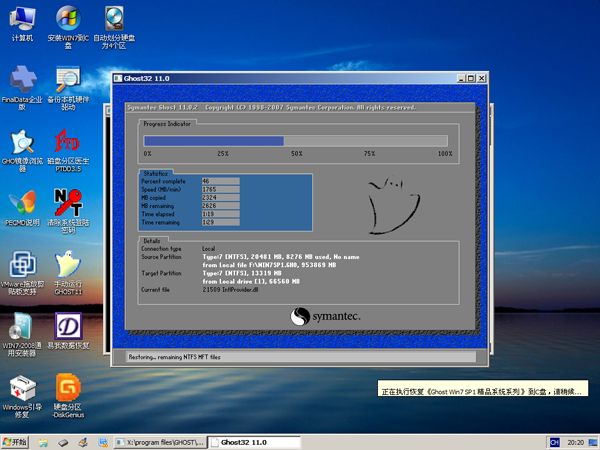Click the 100% progress scale label
Viewport: 600px width, 450px height.
click(445, 153)
